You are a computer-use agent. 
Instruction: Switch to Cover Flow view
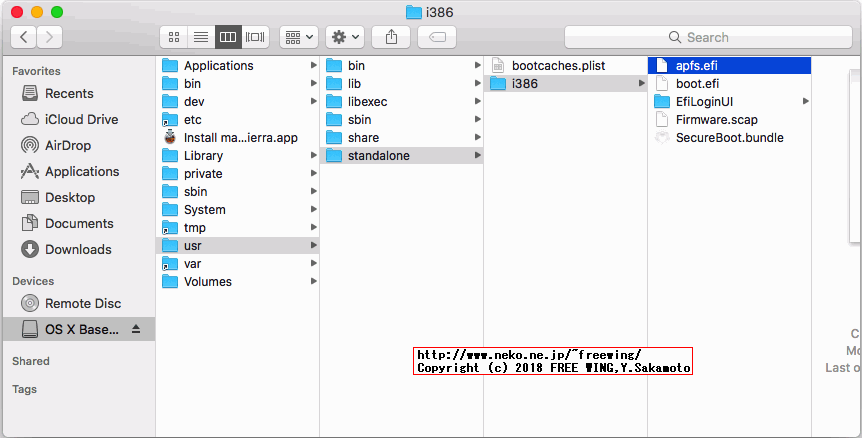pyautogui.click(x=255, y=37)
